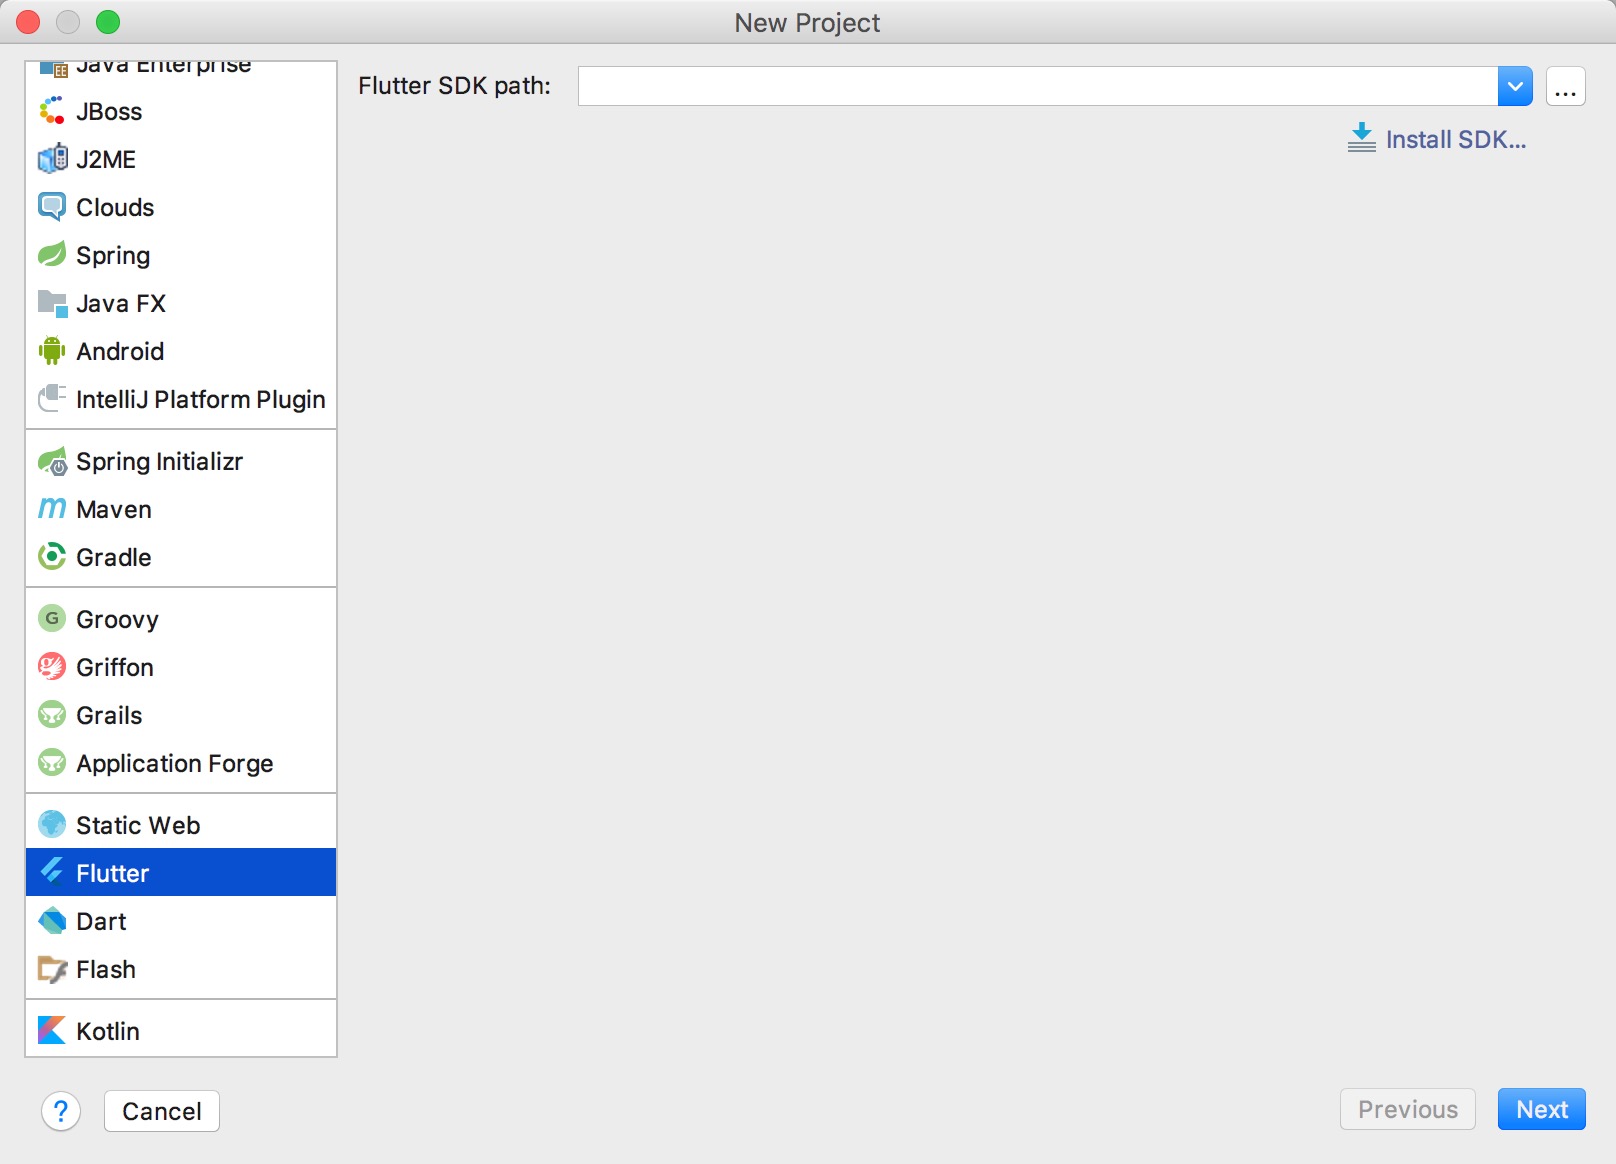This screenshot has height=1164, width=1616.
Task: Choose Spring Initializr entry text
Action: click(x=160, y=462)
